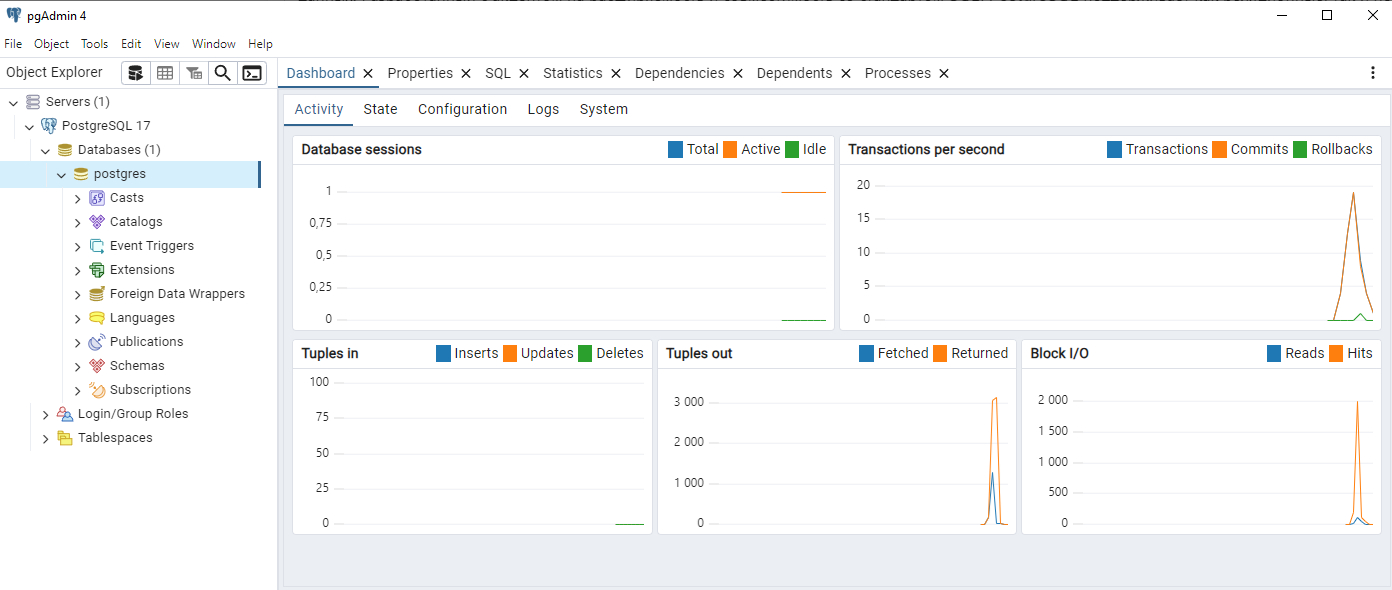Click the Transactions per second chart title

[x=926, y=149]
